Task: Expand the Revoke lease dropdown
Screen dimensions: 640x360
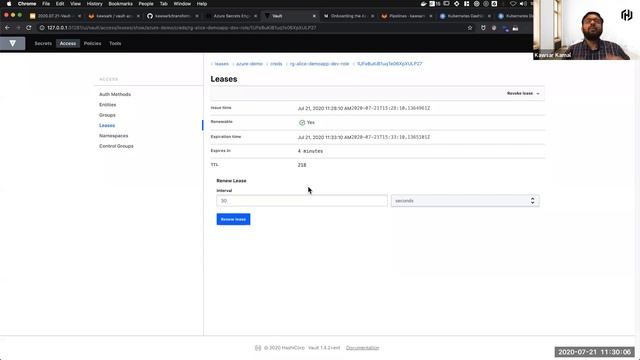Action: pos(523,93)
